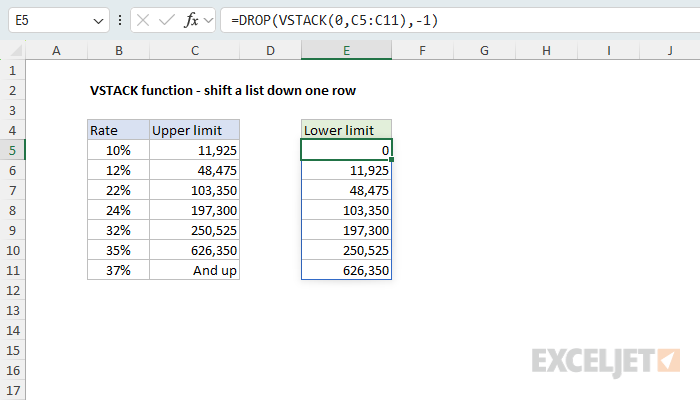
Task: Select row 14 header
Action: click(12, 330)
